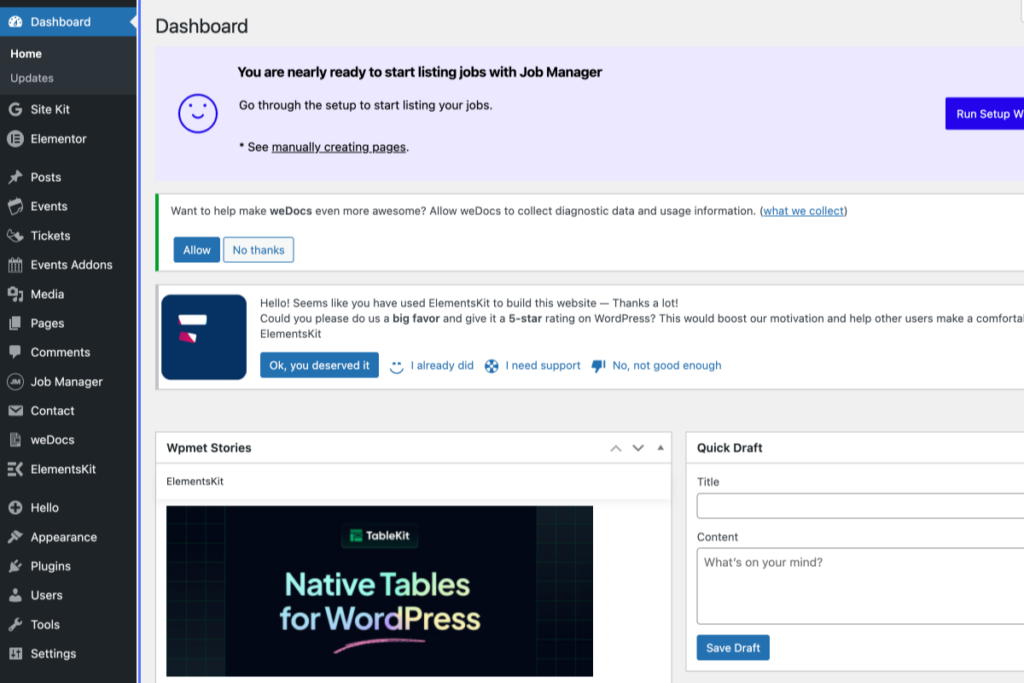
Task: Click the thumbs-down icon beside No, not good enough
Action: coord(598,366)
